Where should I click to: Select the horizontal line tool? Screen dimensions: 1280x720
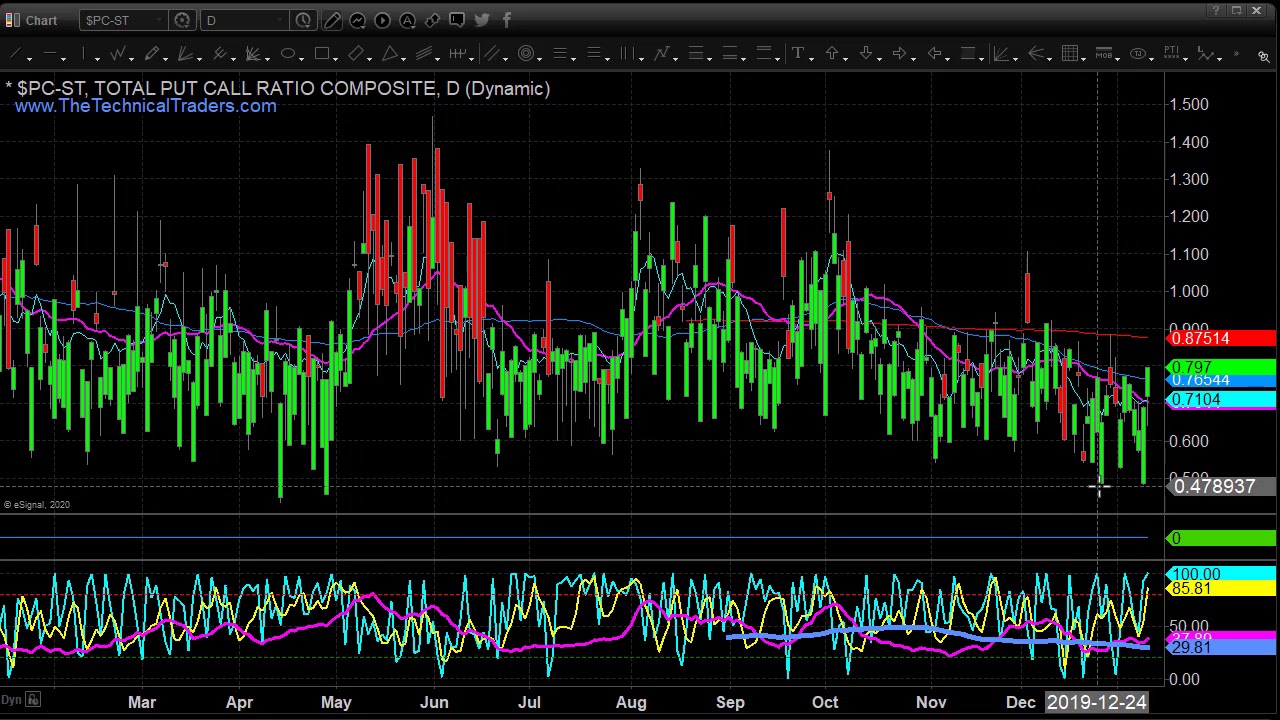coord(49,53)
